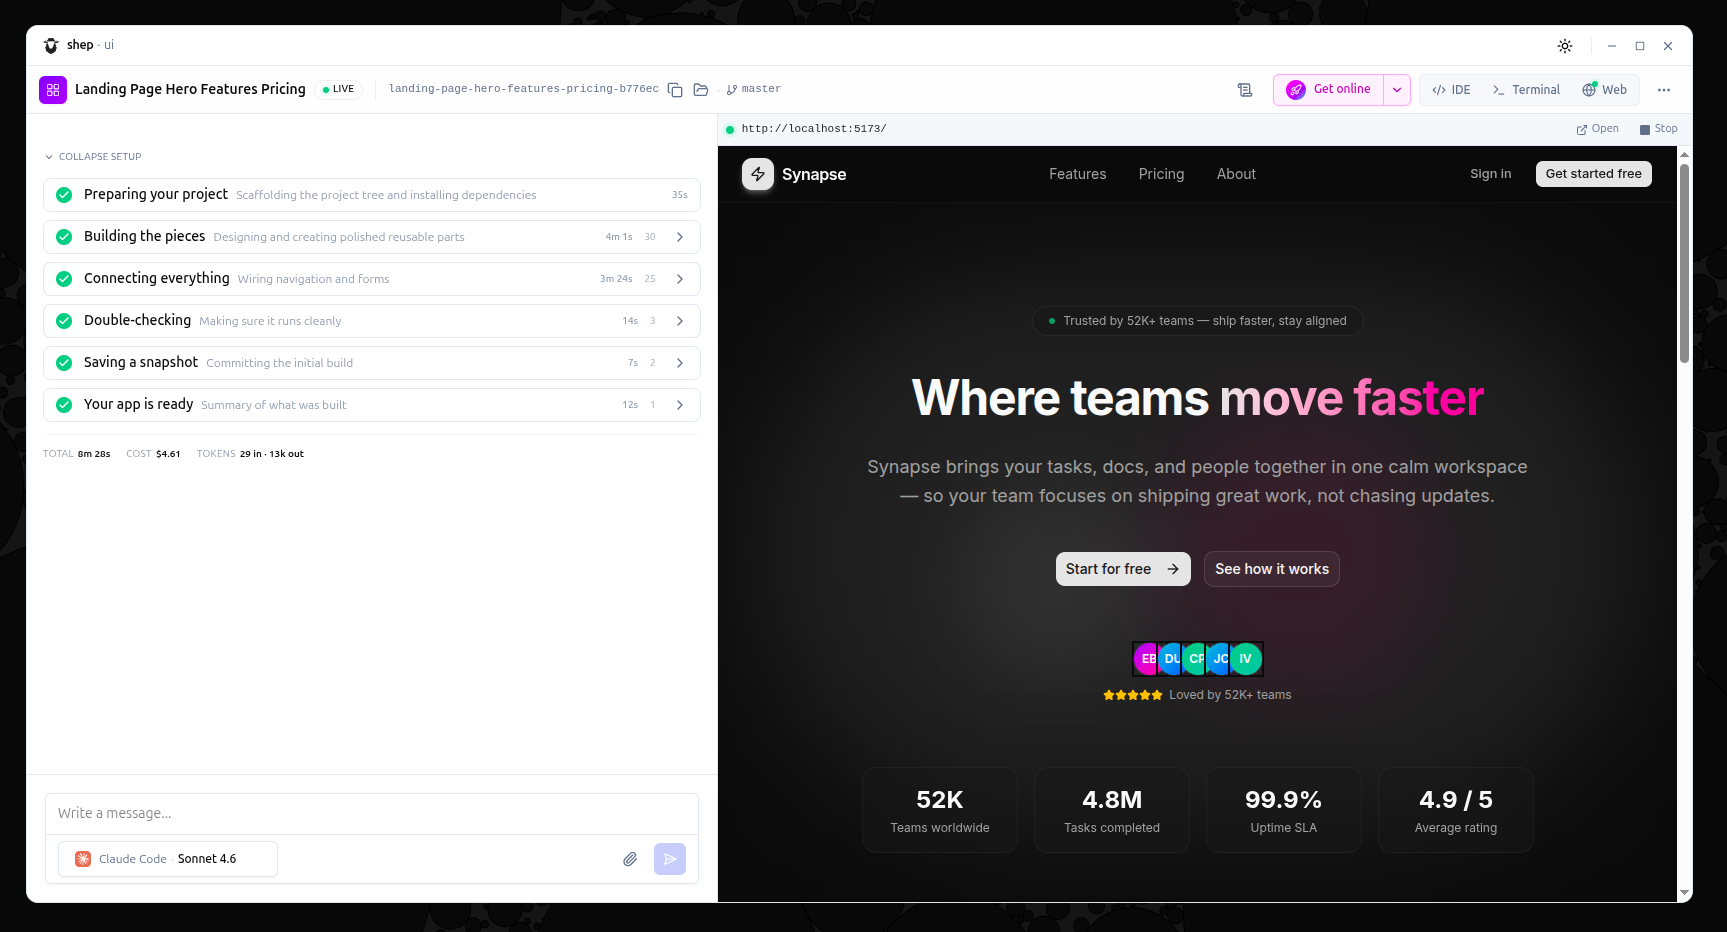
Task: Stop the running preview server
Action: 1658,128
